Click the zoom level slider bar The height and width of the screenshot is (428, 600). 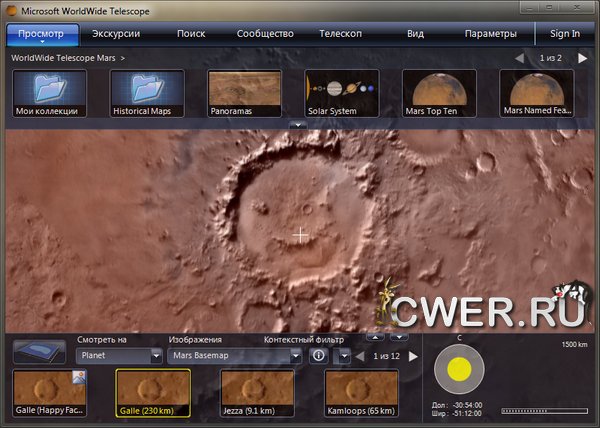[545, 410]
